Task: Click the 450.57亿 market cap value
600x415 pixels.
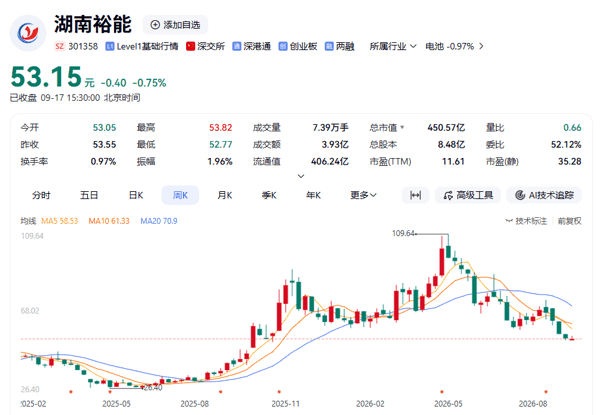Action: [x=446, y=127]
